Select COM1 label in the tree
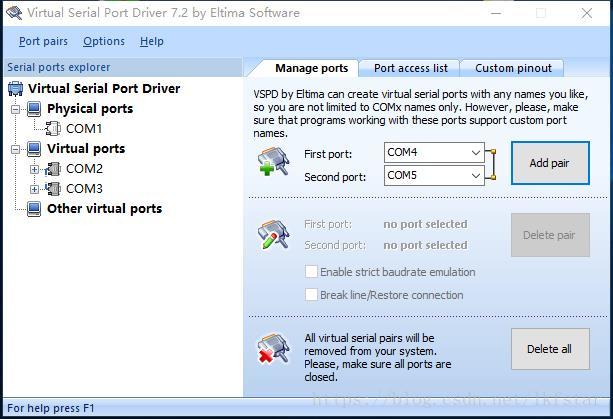This screenshot has width=613, height=419. coord(84,129)
